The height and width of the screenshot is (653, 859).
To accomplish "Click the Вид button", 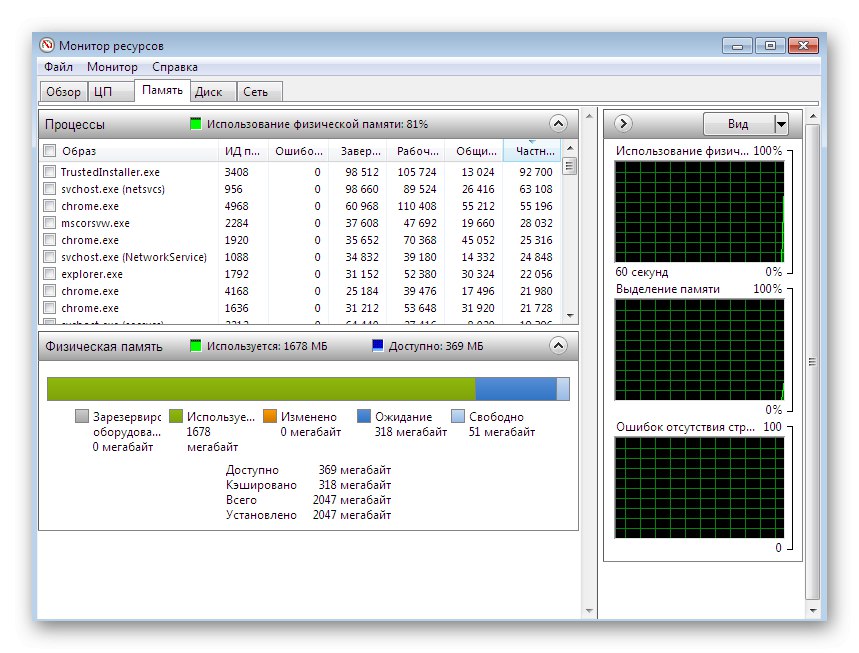I will pos(738,124).
